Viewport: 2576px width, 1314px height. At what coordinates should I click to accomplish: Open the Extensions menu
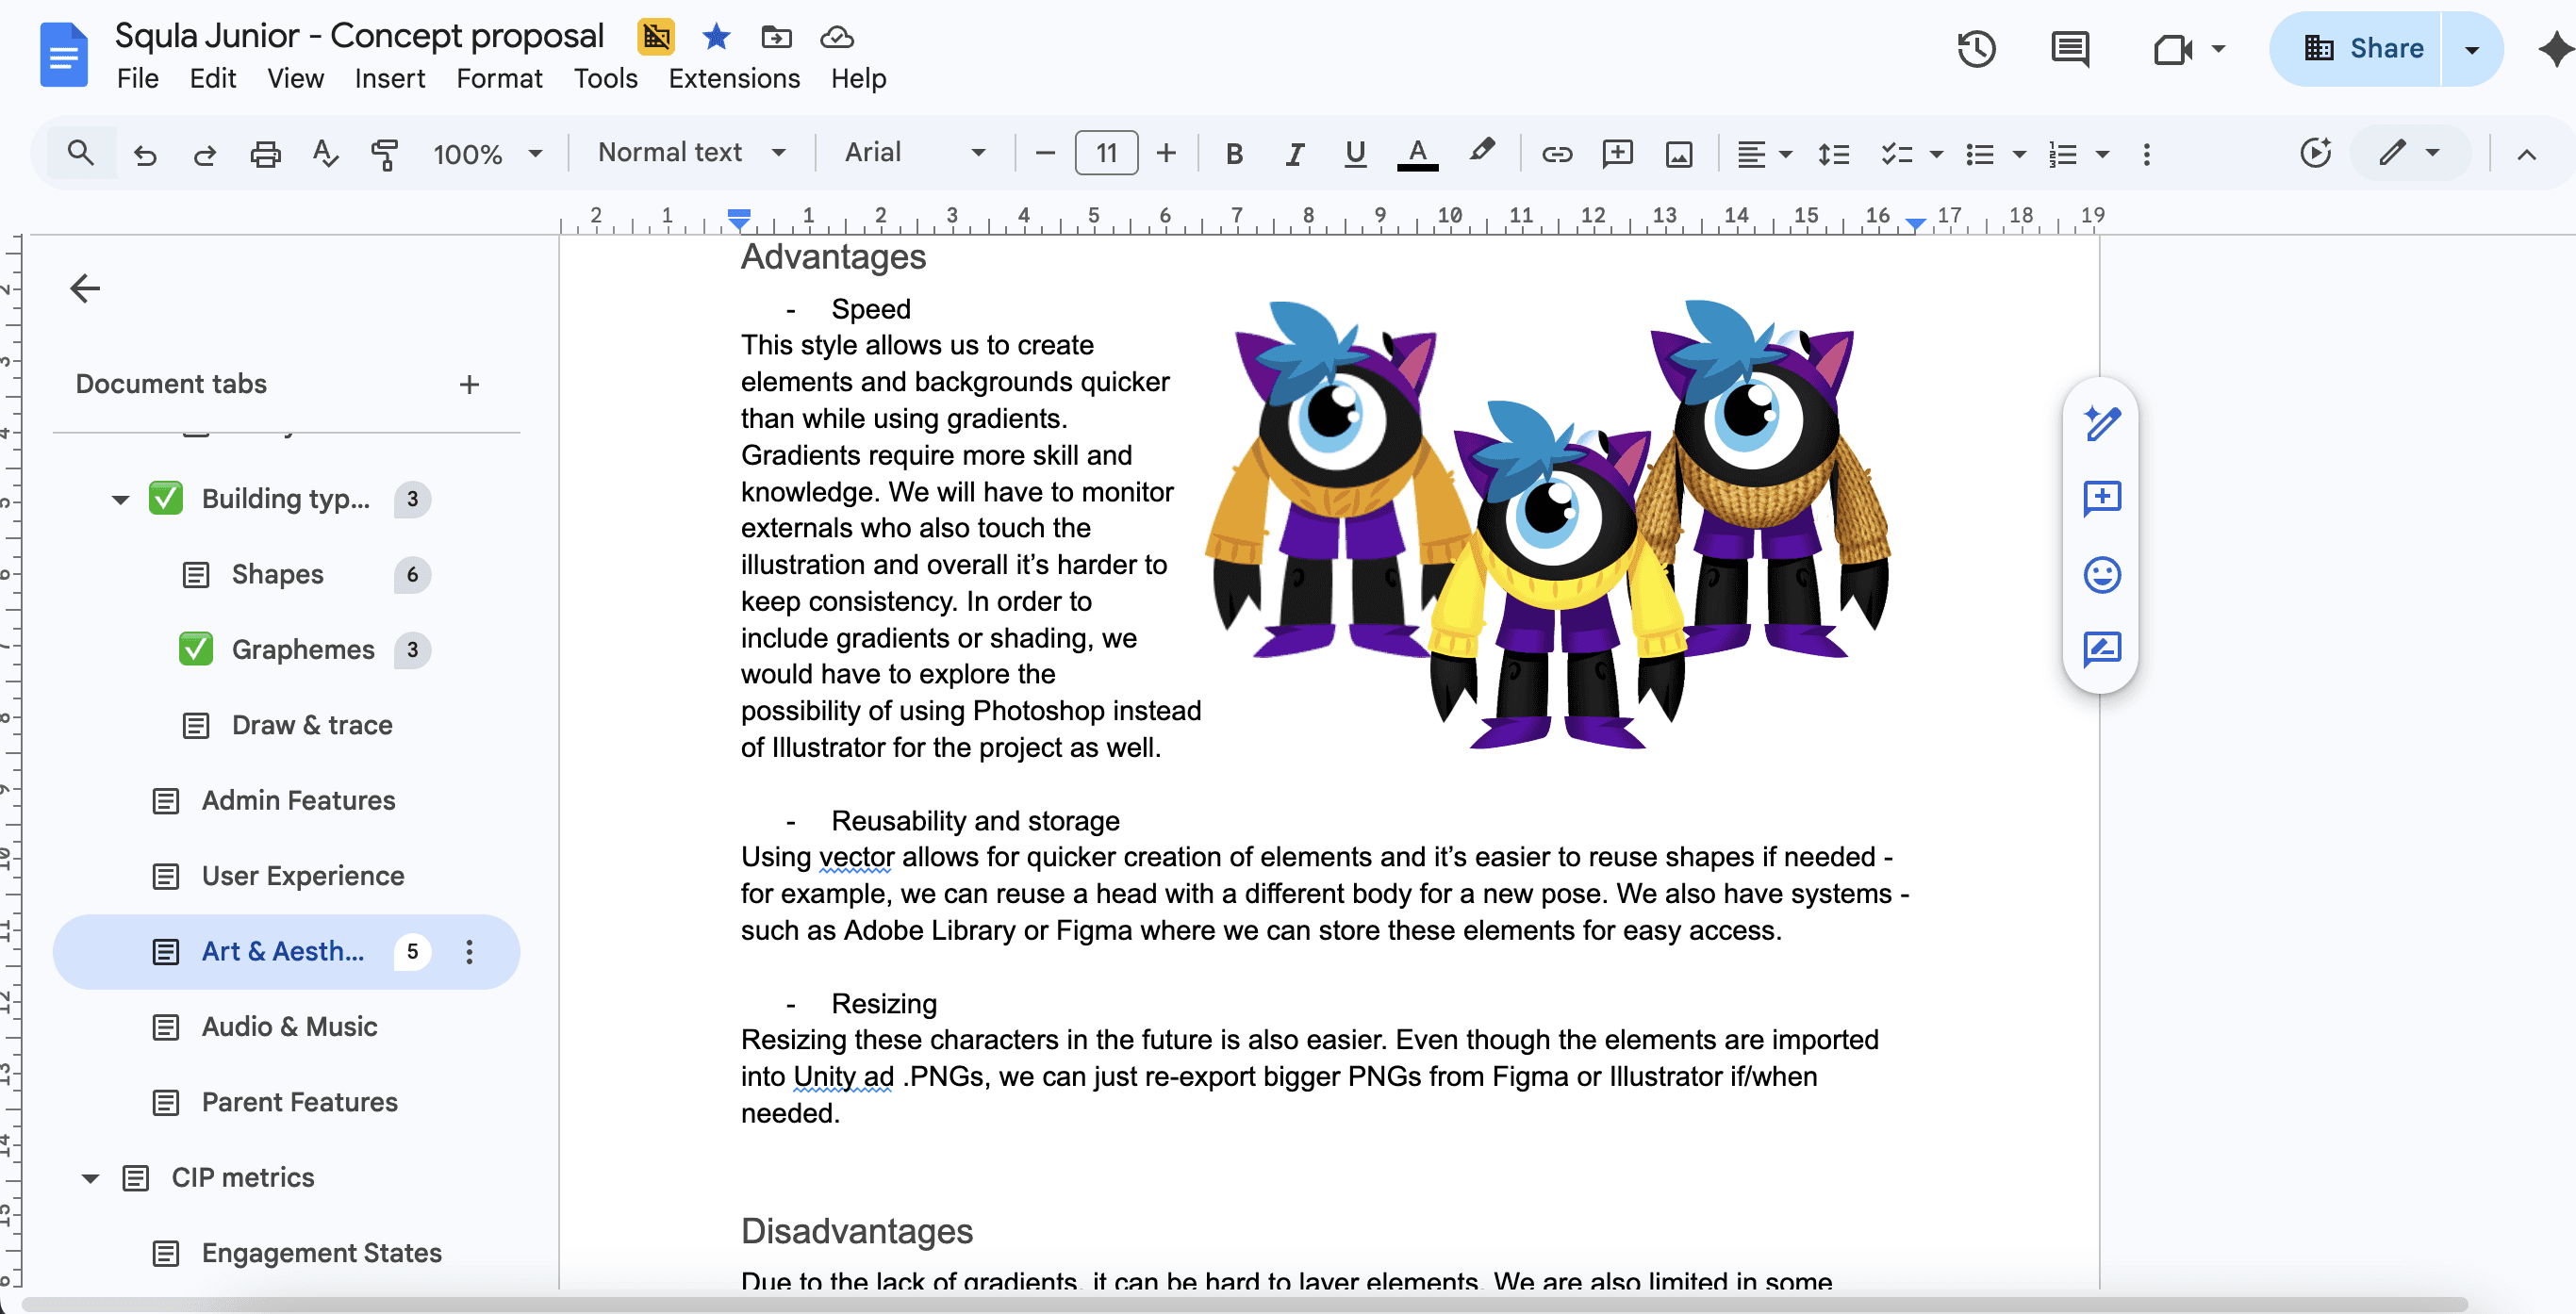[x=733, y=78]
